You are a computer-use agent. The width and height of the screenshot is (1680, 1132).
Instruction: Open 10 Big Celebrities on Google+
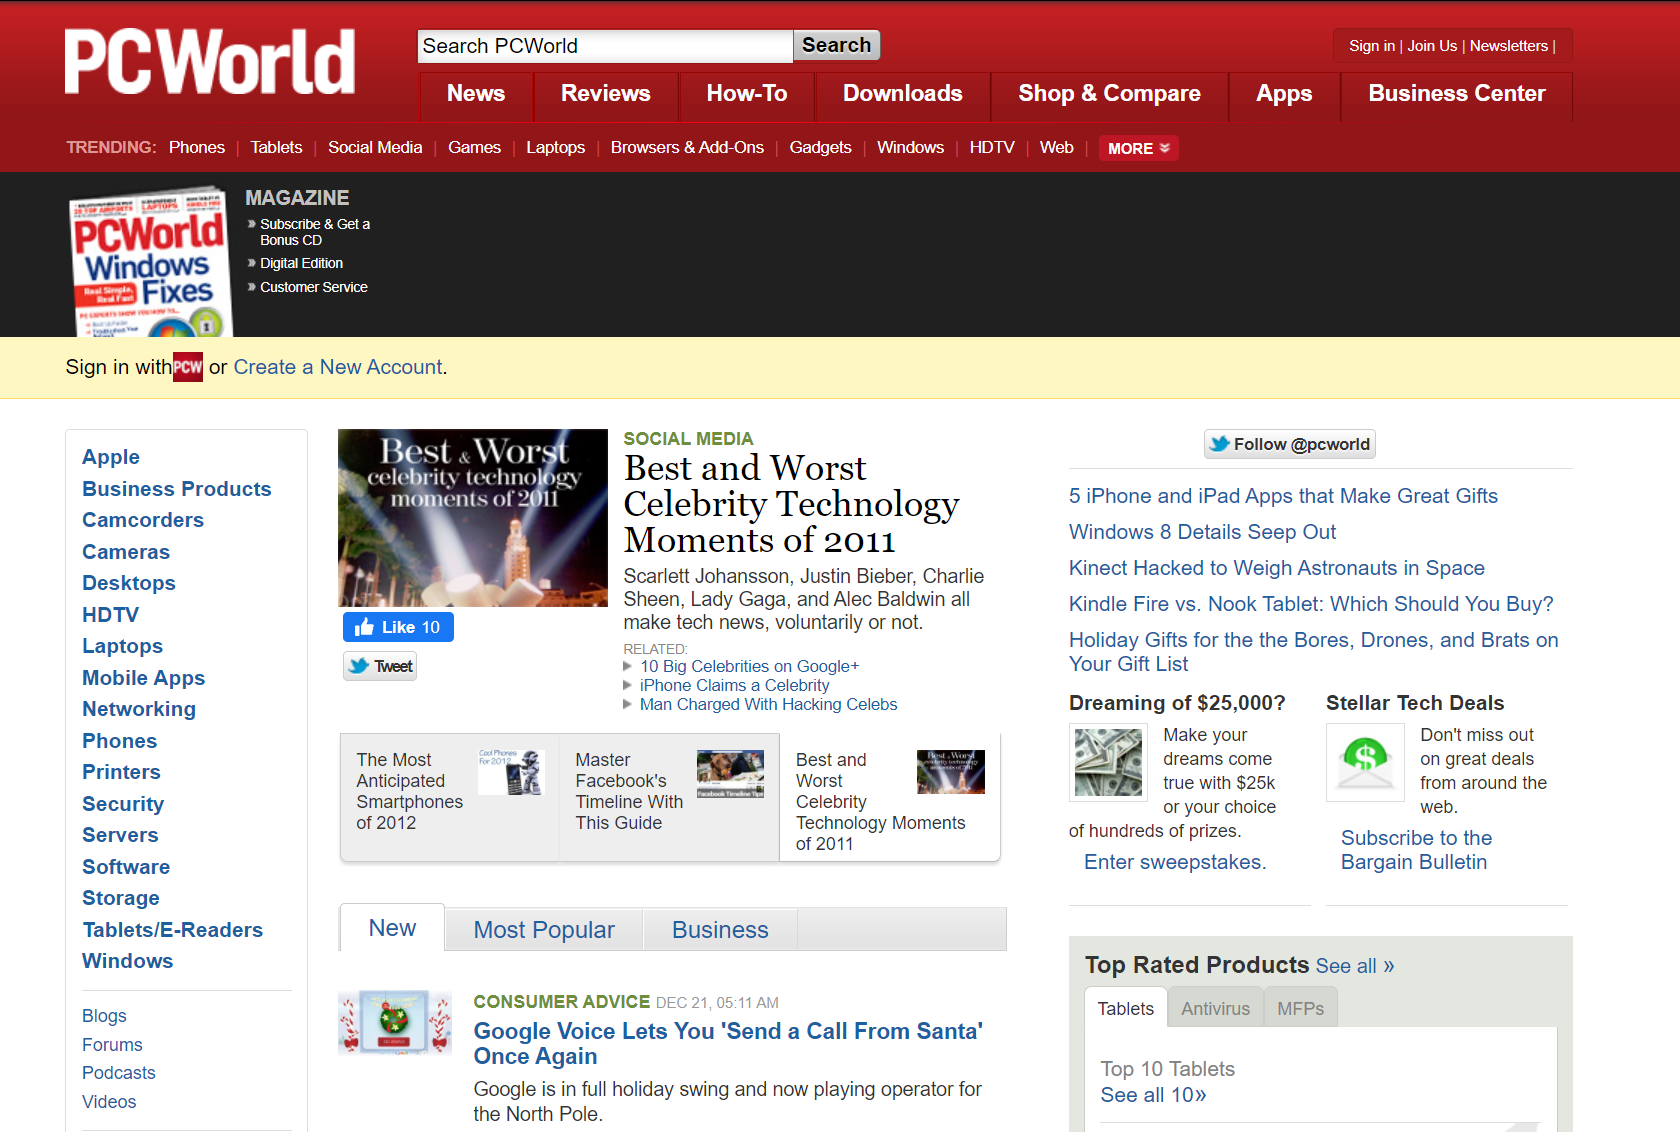click(750, 666)
